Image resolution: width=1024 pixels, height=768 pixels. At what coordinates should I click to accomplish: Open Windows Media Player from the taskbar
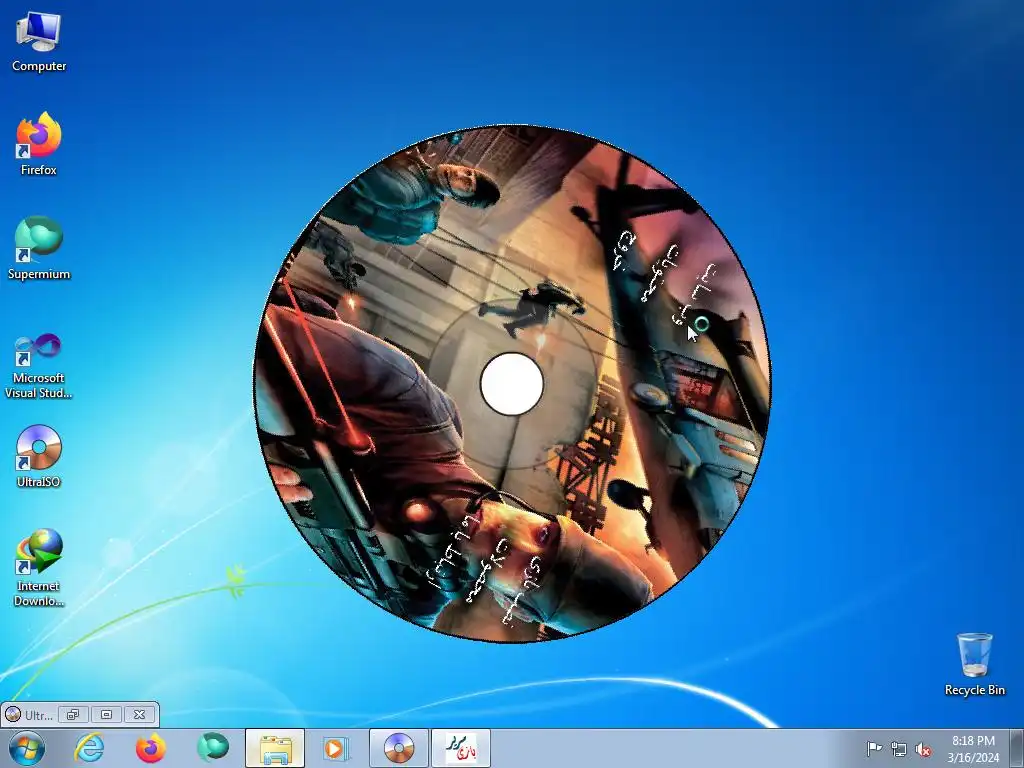336,748
